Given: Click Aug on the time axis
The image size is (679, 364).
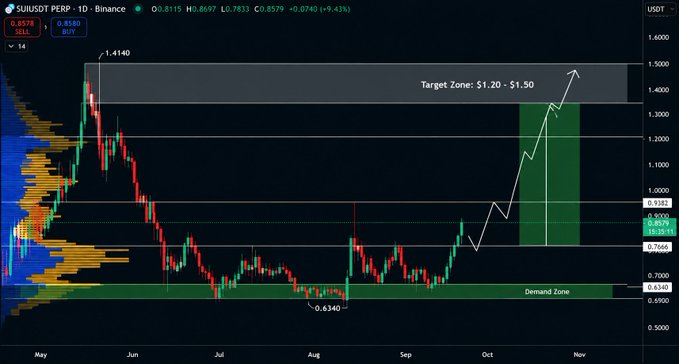Looking at the screenshot, I should 314,354.
